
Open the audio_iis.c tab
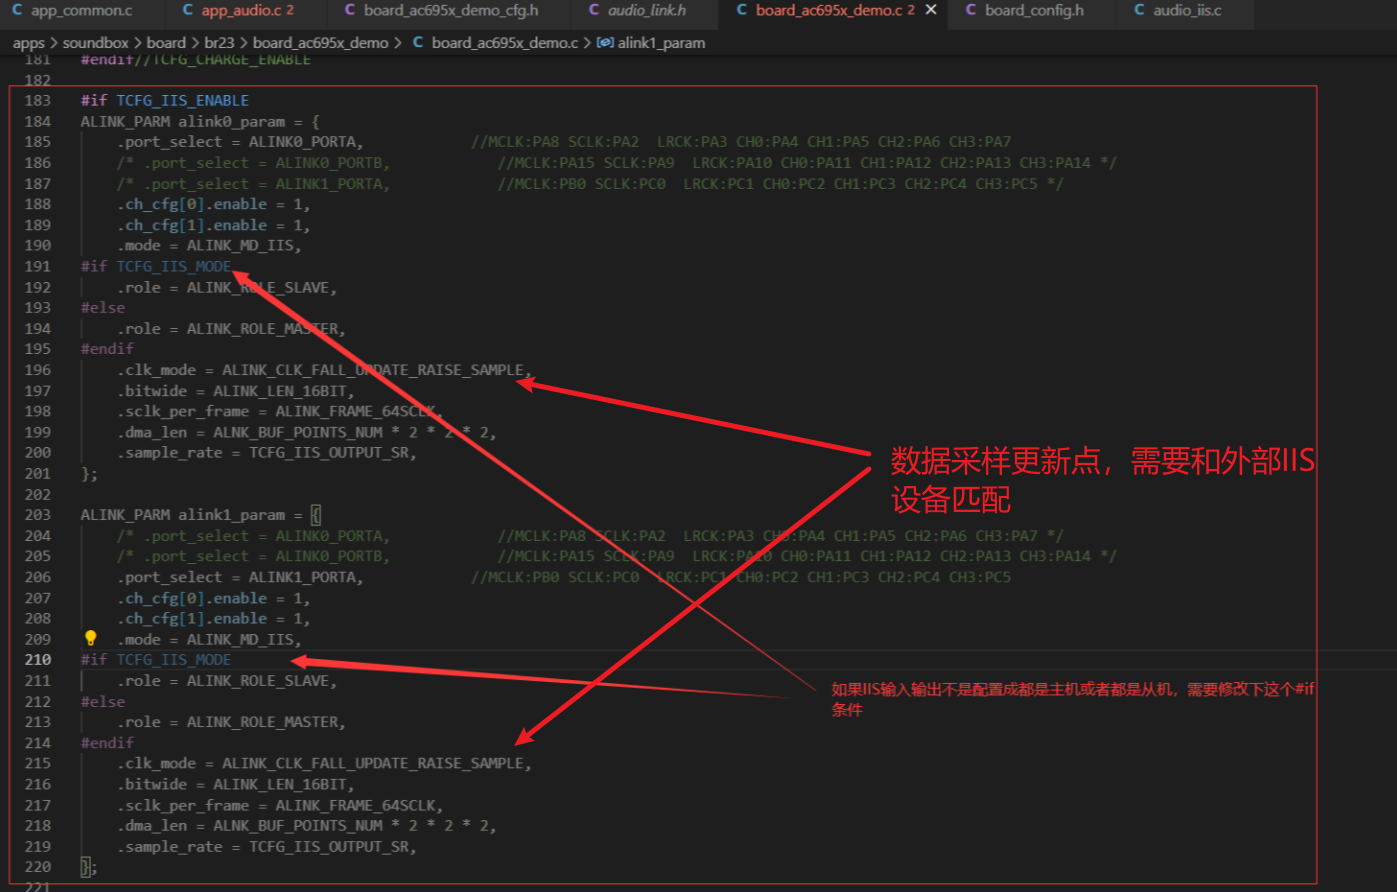click(x=1185, y=11)
